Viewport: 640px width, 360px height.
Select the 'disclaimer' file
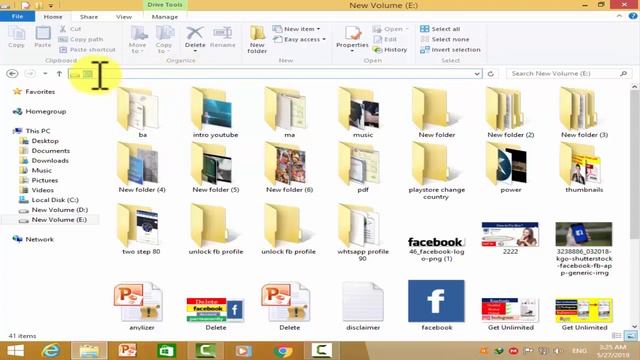tap(363, 306)
